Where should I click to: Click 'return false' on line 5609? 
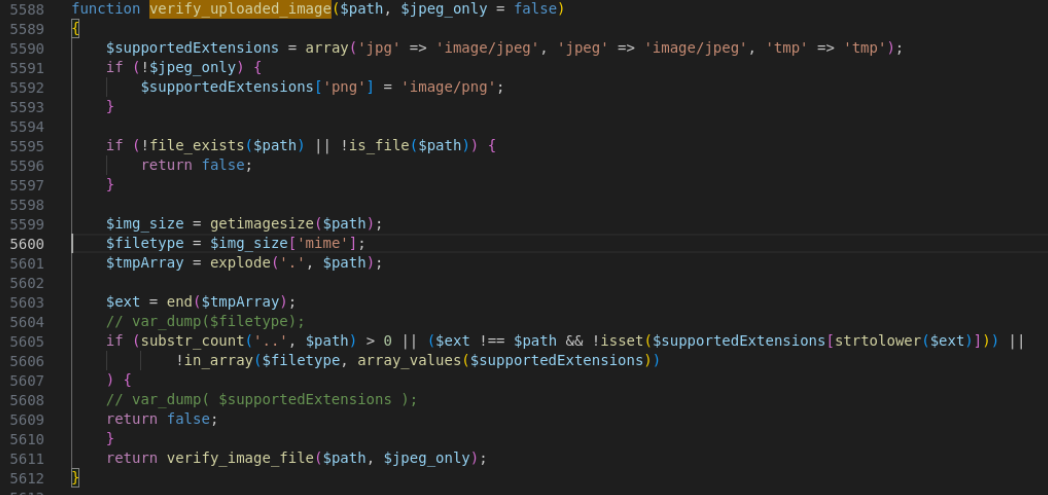pyautogui.click(x=158, y=420)
